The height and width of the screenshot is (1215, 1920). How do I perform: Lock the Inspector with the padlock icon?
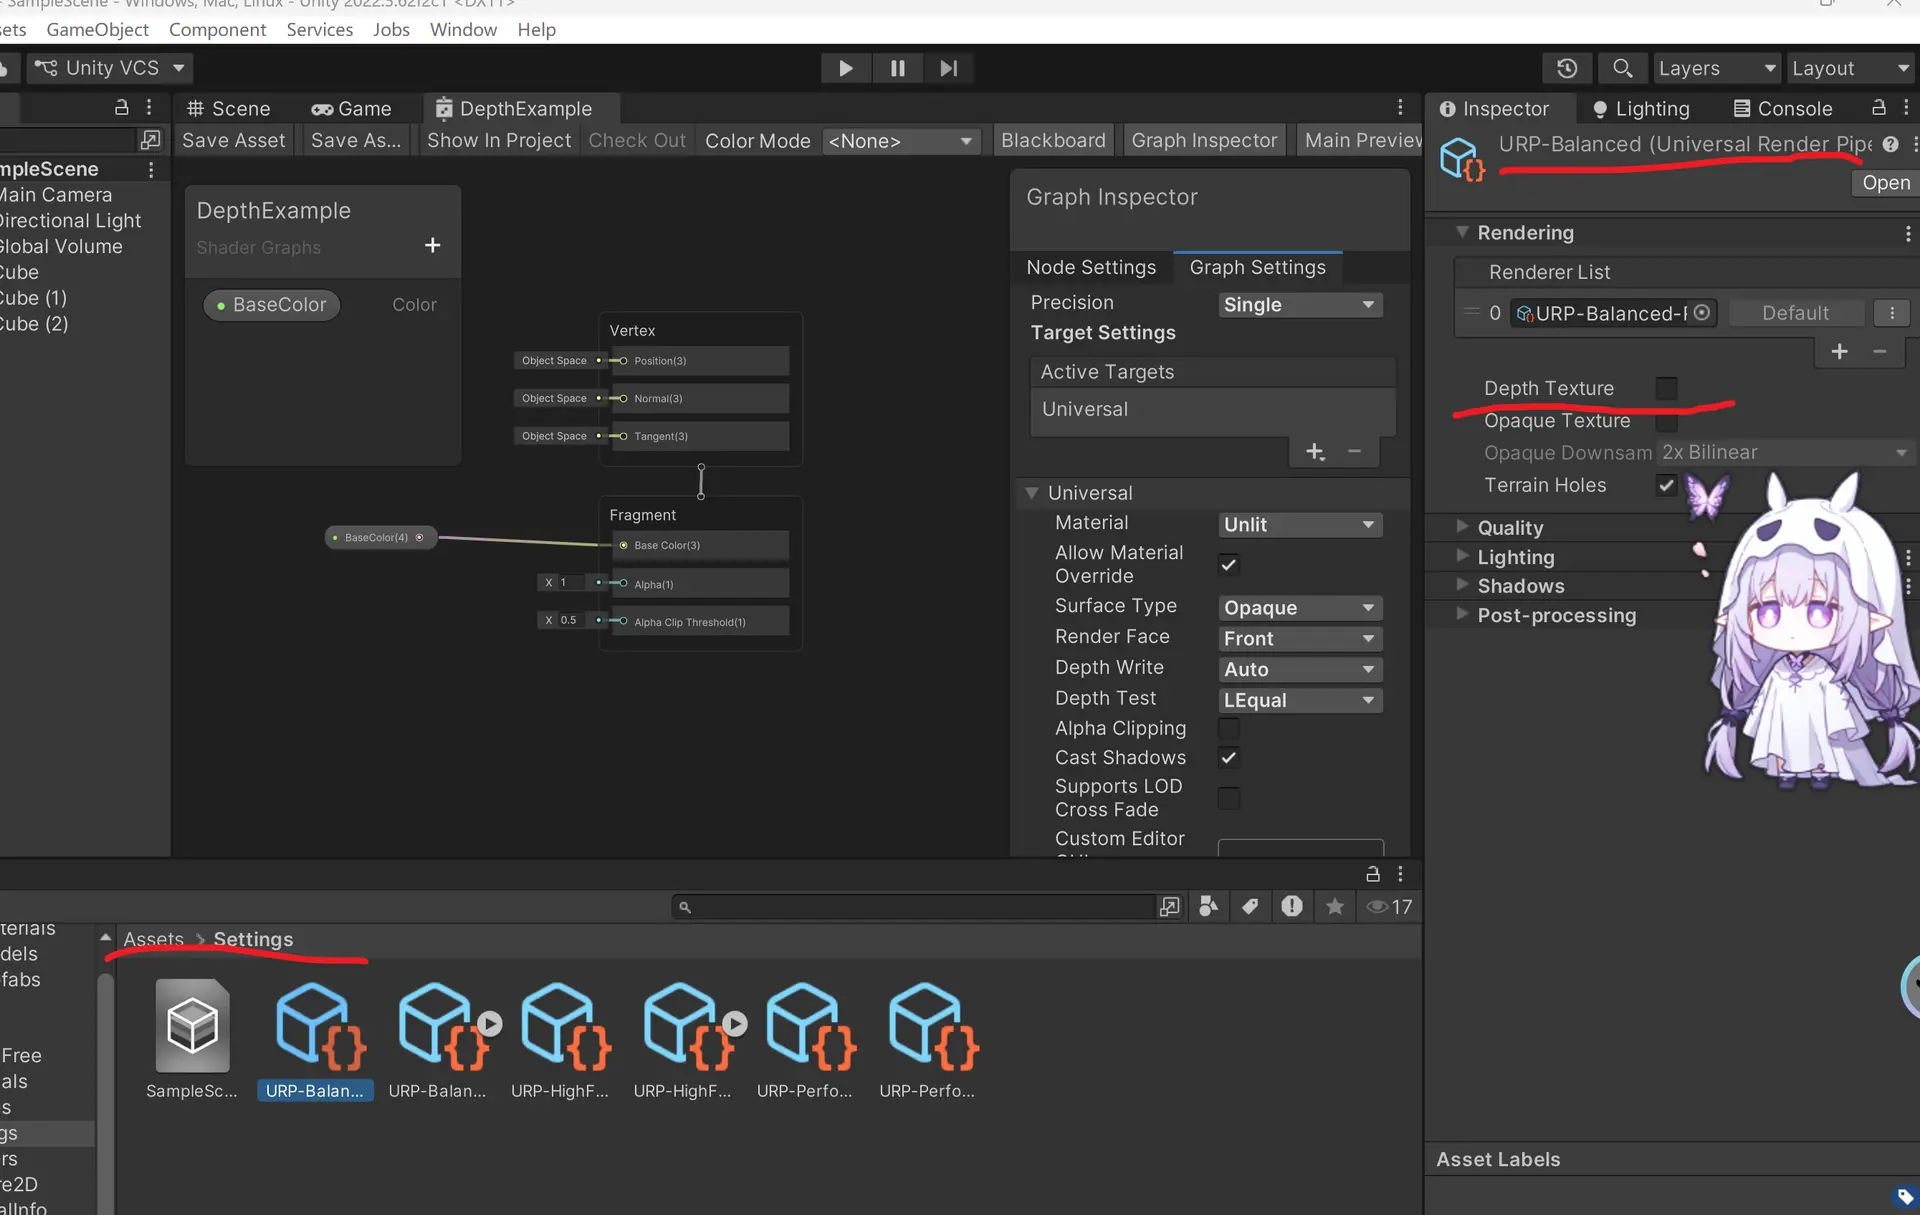(1879, 107)
